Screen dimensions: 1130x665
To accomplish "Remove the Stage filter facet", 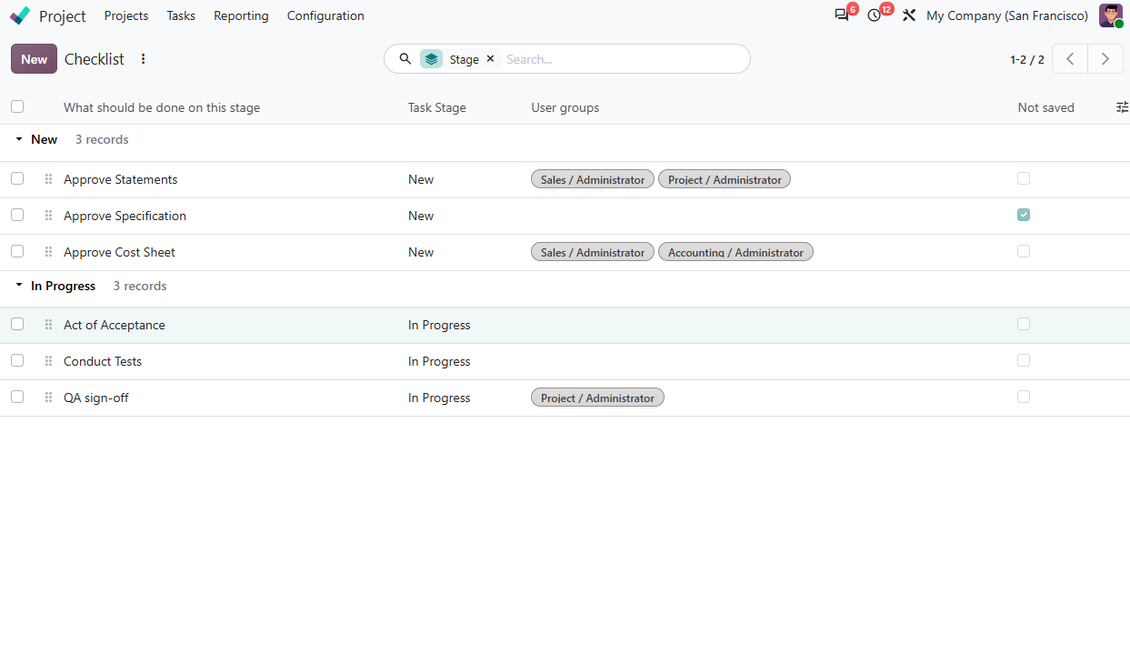I will coord(490,59).
